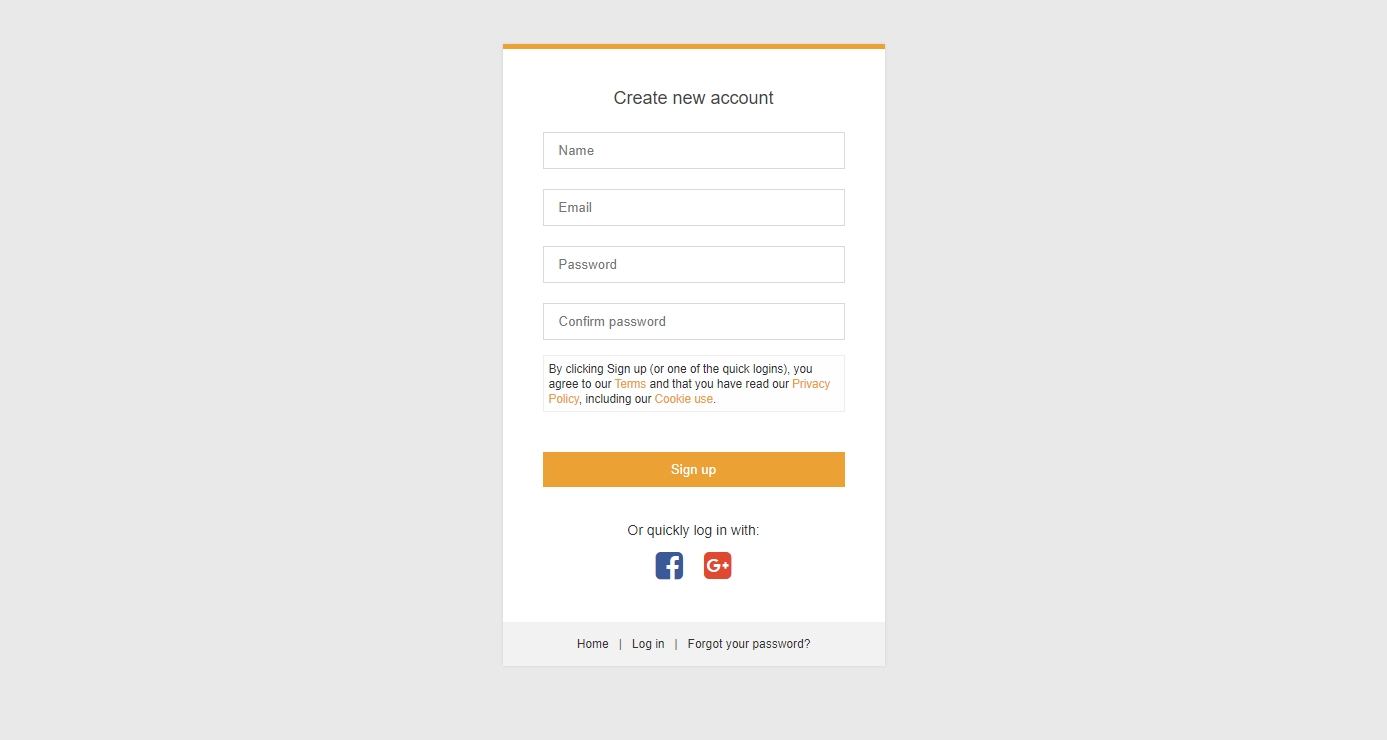Activate the Password field
1387x740 pixels.
(693, 264)
